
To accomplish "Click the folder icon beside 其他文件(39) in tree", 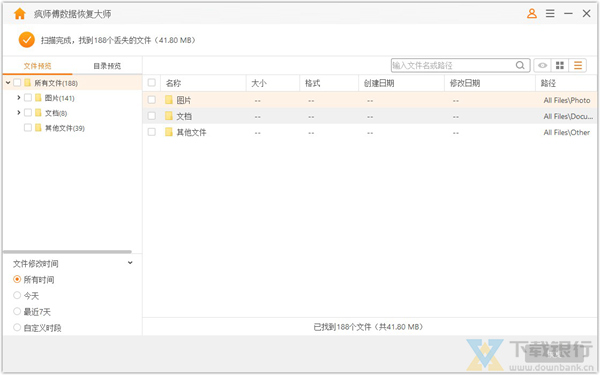I will point(38,127).
